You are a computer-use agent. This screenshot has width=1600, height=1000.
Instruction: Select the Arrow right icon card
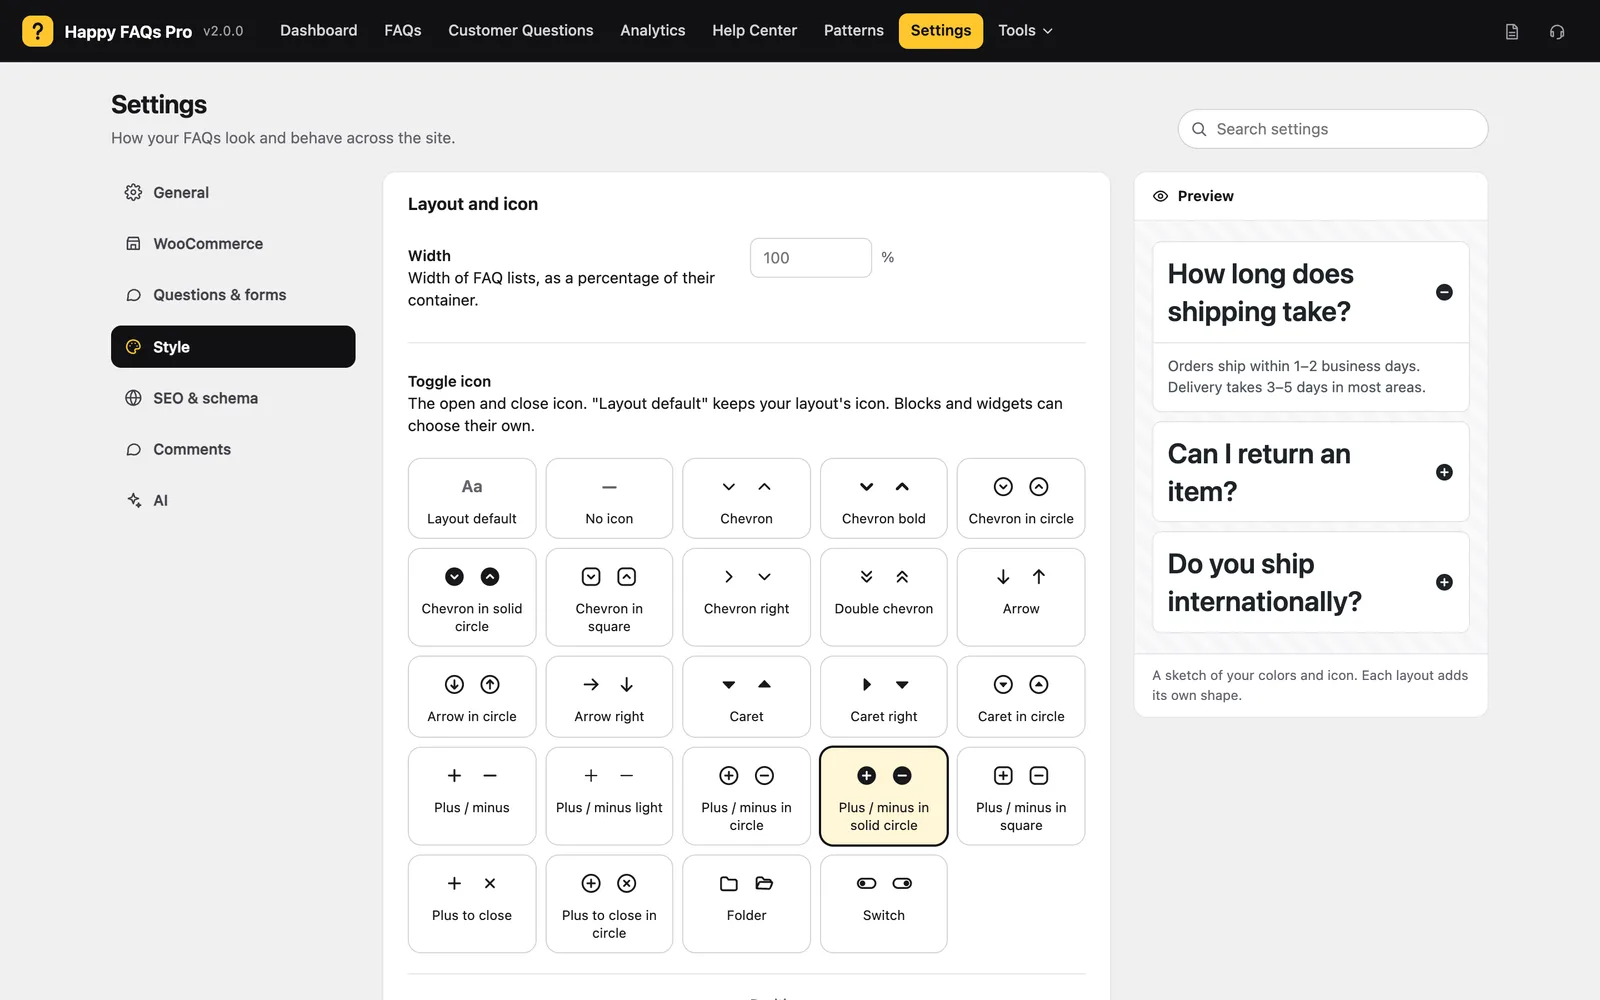click(609, 696)
